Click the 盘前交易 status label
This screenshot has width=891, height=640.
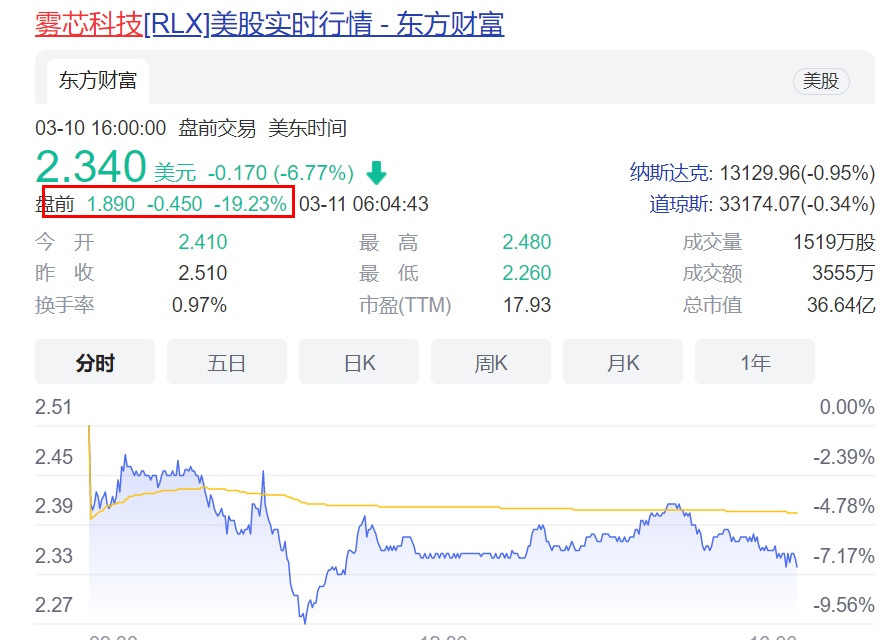click(217, 128)
